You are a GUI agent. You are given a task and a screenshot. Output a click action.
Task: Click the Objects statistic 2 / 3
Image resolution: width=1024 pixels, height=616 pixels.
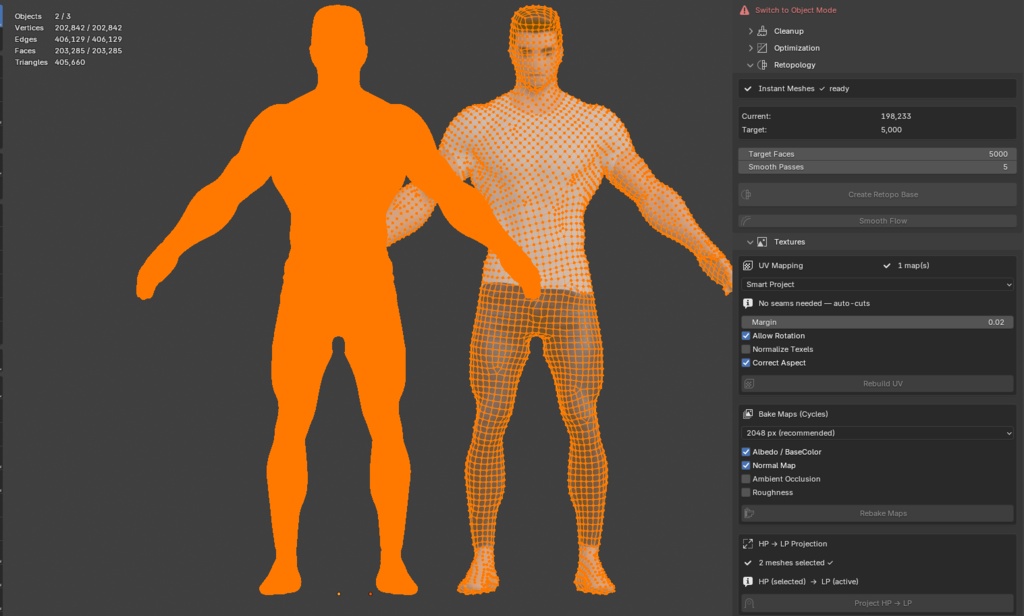click(x=63, y=16)
